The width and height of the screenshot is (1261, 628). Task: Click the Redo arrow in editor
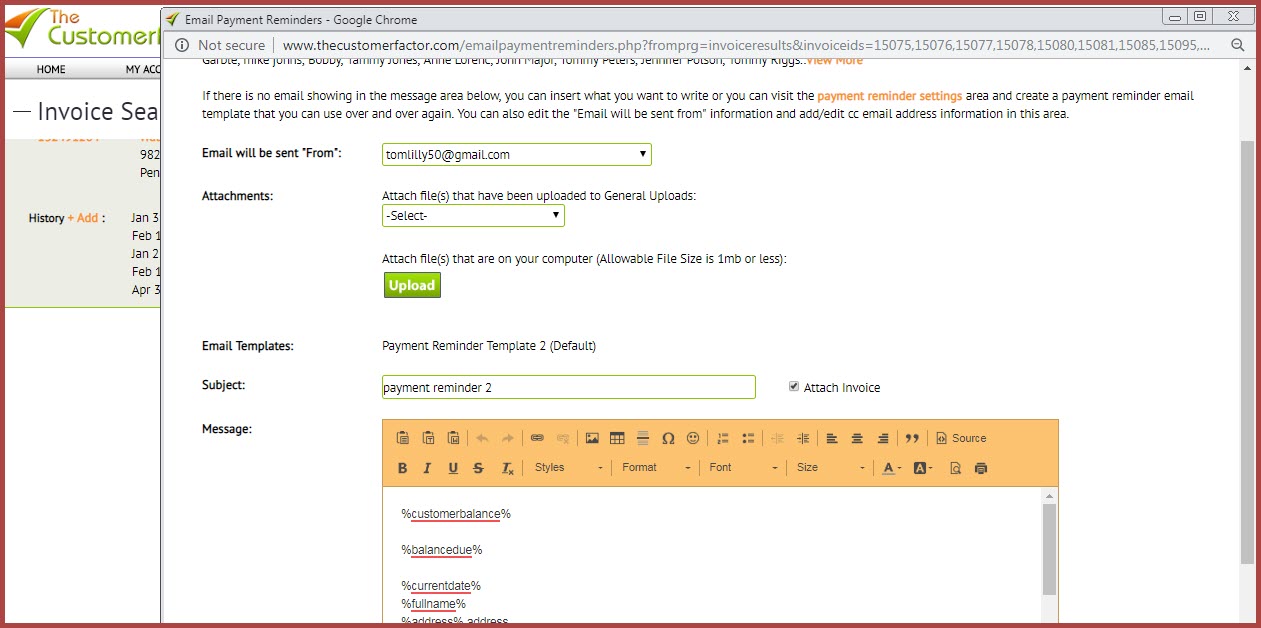508,438
